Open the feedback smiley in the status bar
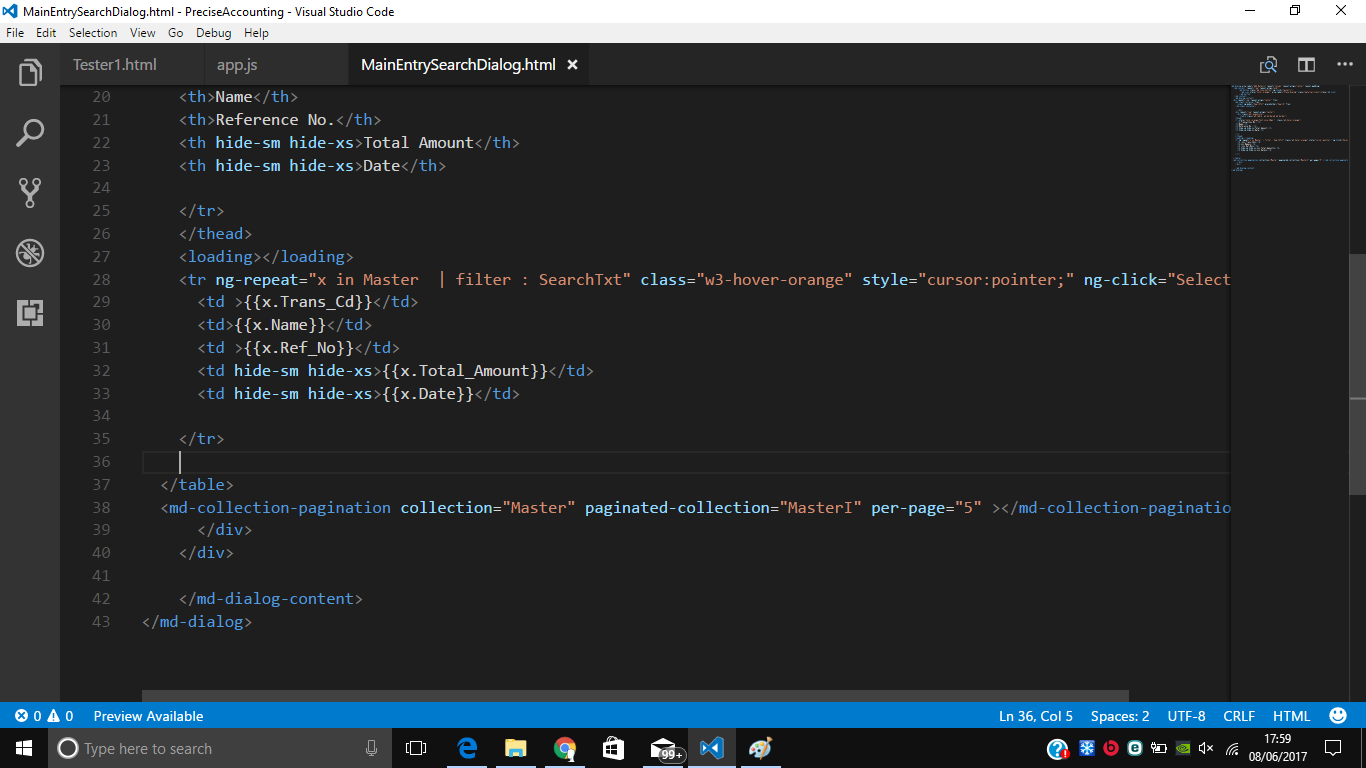The image size is (1366, 768). pos(1337,715)
